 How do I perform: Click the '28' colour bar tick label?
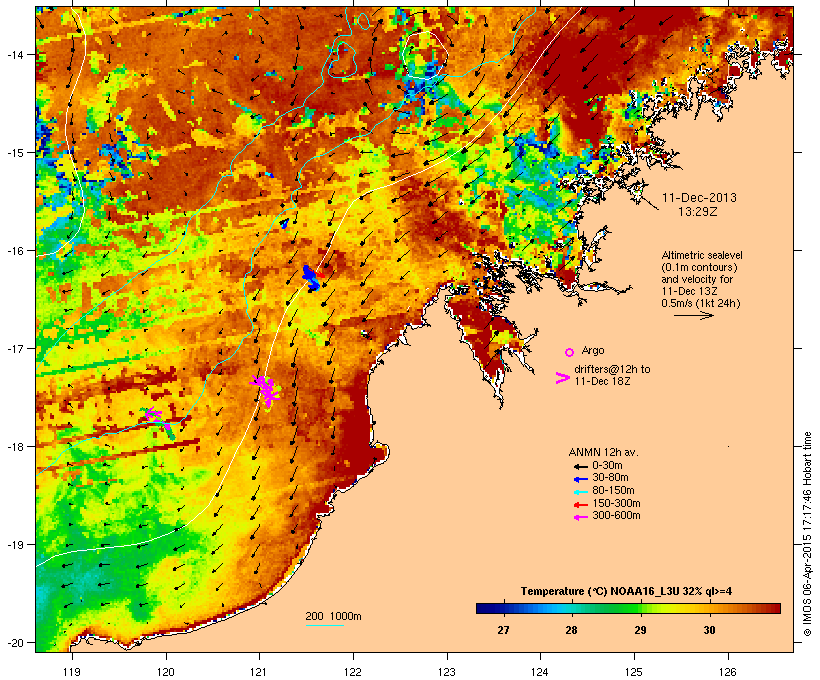[571, 630]
